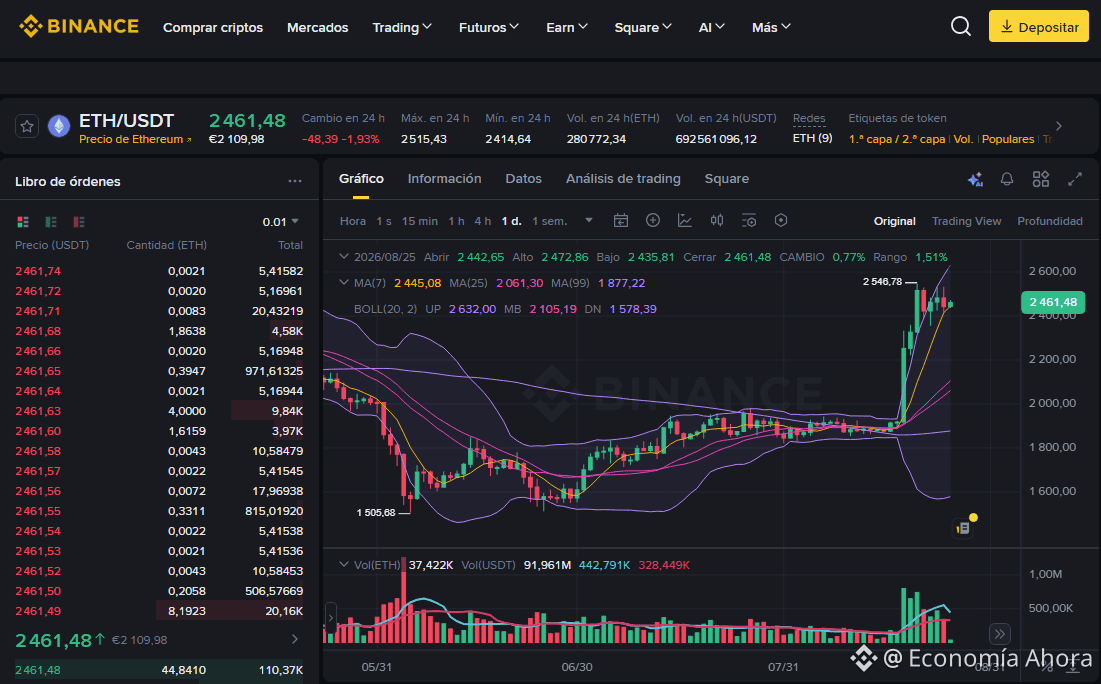Viewport: 1101px width, 684px height.
Task: Select the 1 d. interval
Action: 511,221
